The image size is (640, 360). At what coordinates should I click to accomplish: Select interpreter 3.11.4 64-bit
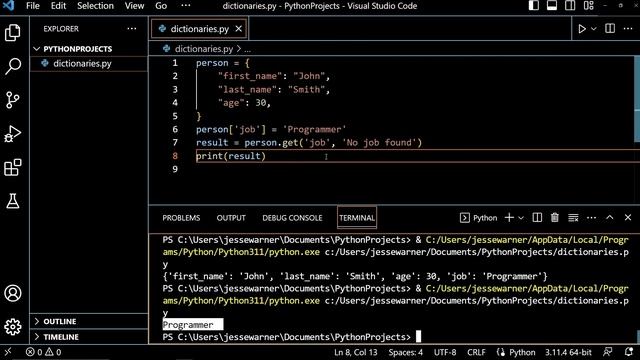(568, 352)
